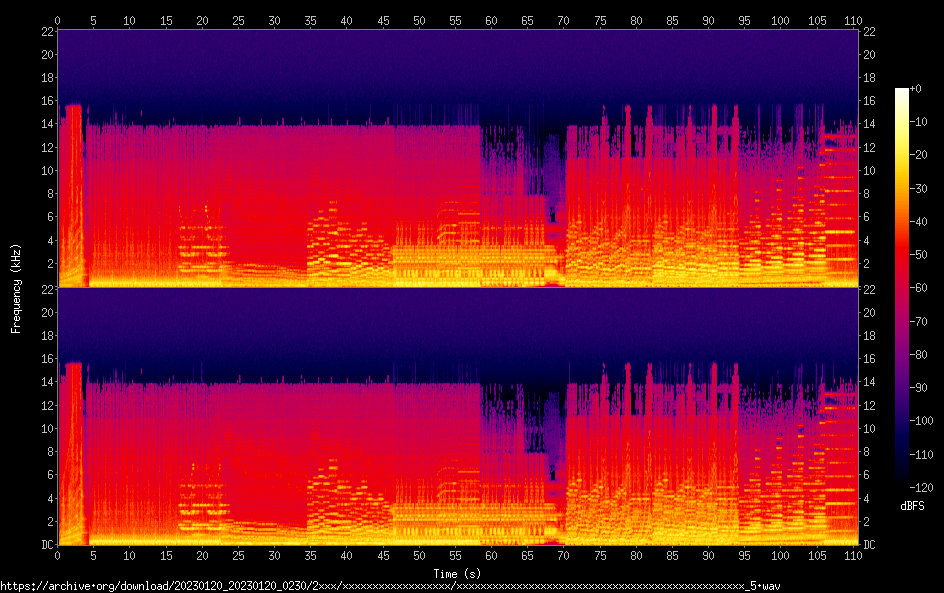Click the 110 second mark on the top time axis
944x593 pixels.
coord(853,20)
